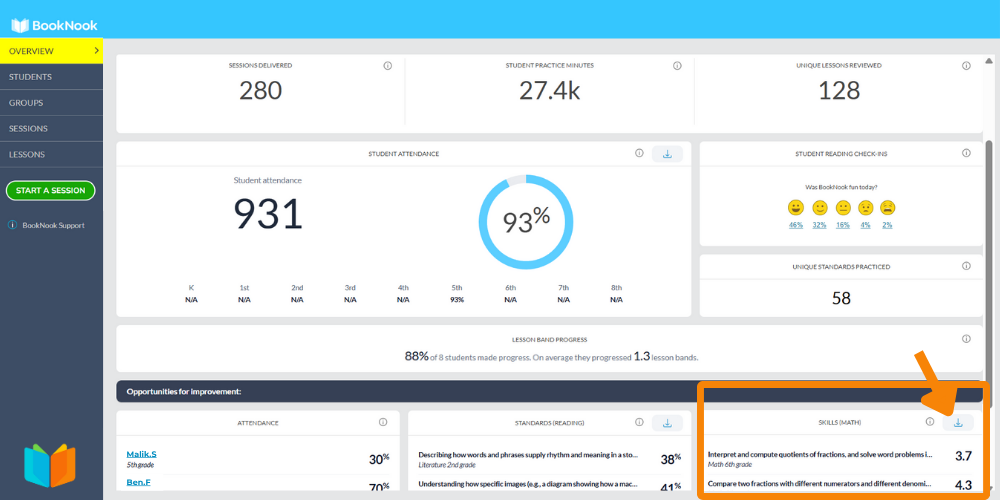Click the Opportunities for improvement header

(184, 392)
